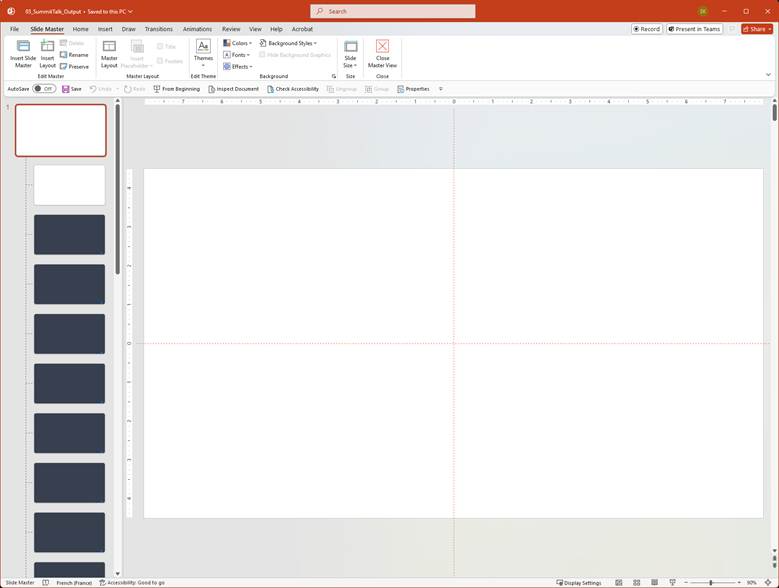Open Themes gallery dropdown
The width and height of the screenshot is (779, 588).
coord(203,54)
